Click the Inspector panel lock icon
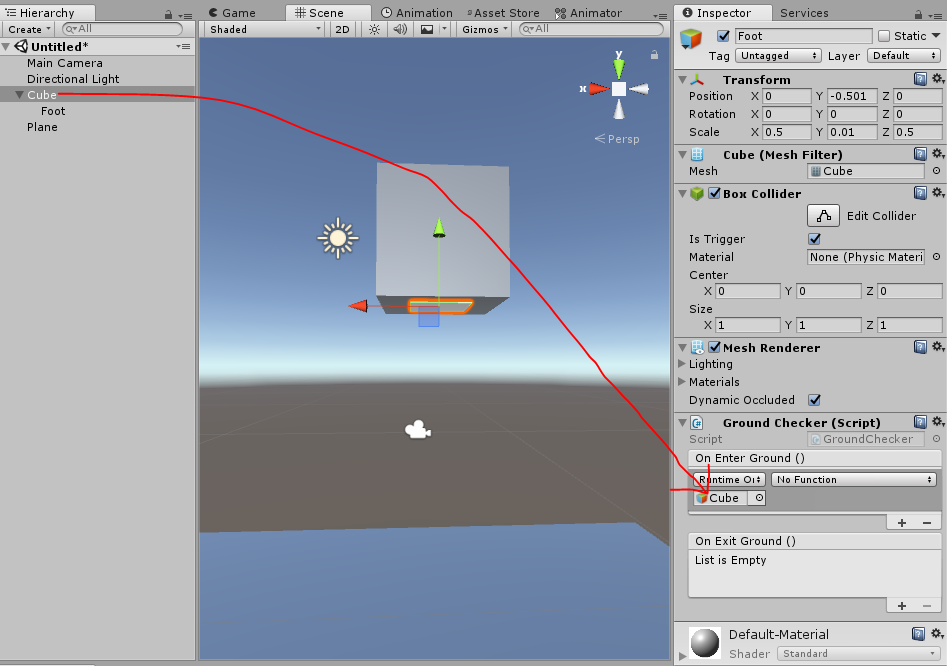 click(918, 14)
